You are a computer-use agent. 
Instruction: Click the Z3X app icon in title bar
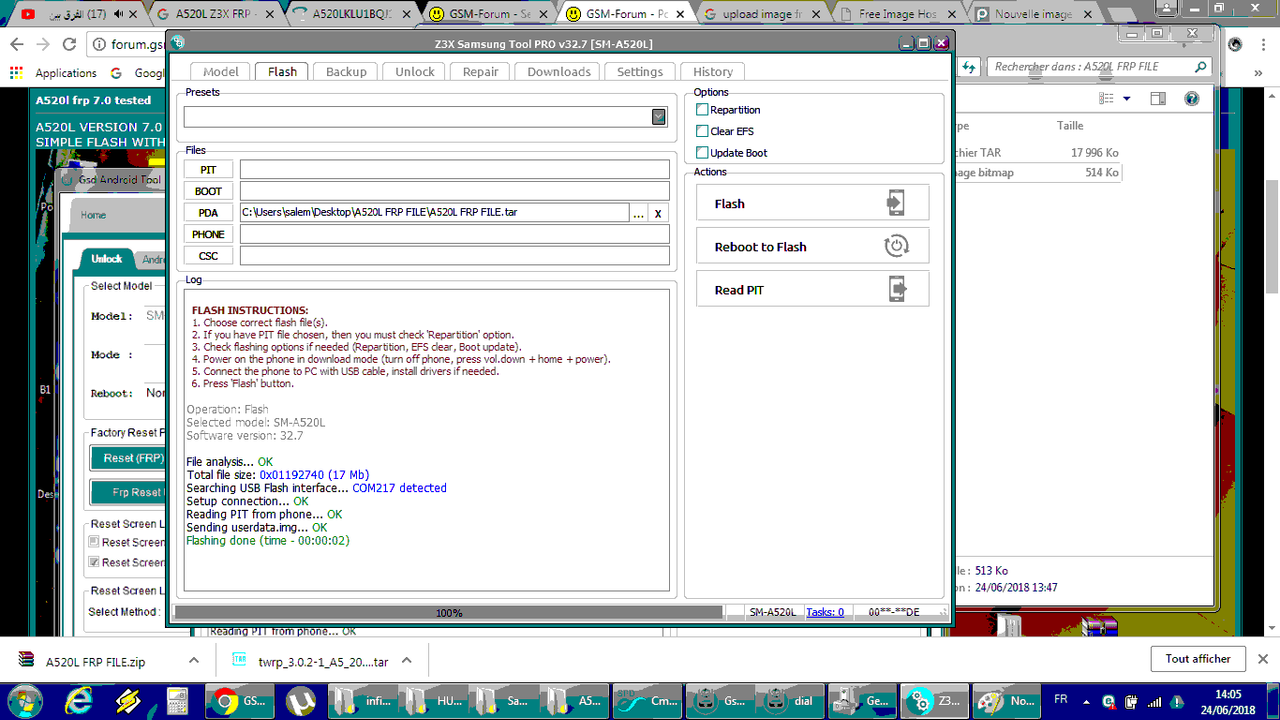click(x=178, y=43)
